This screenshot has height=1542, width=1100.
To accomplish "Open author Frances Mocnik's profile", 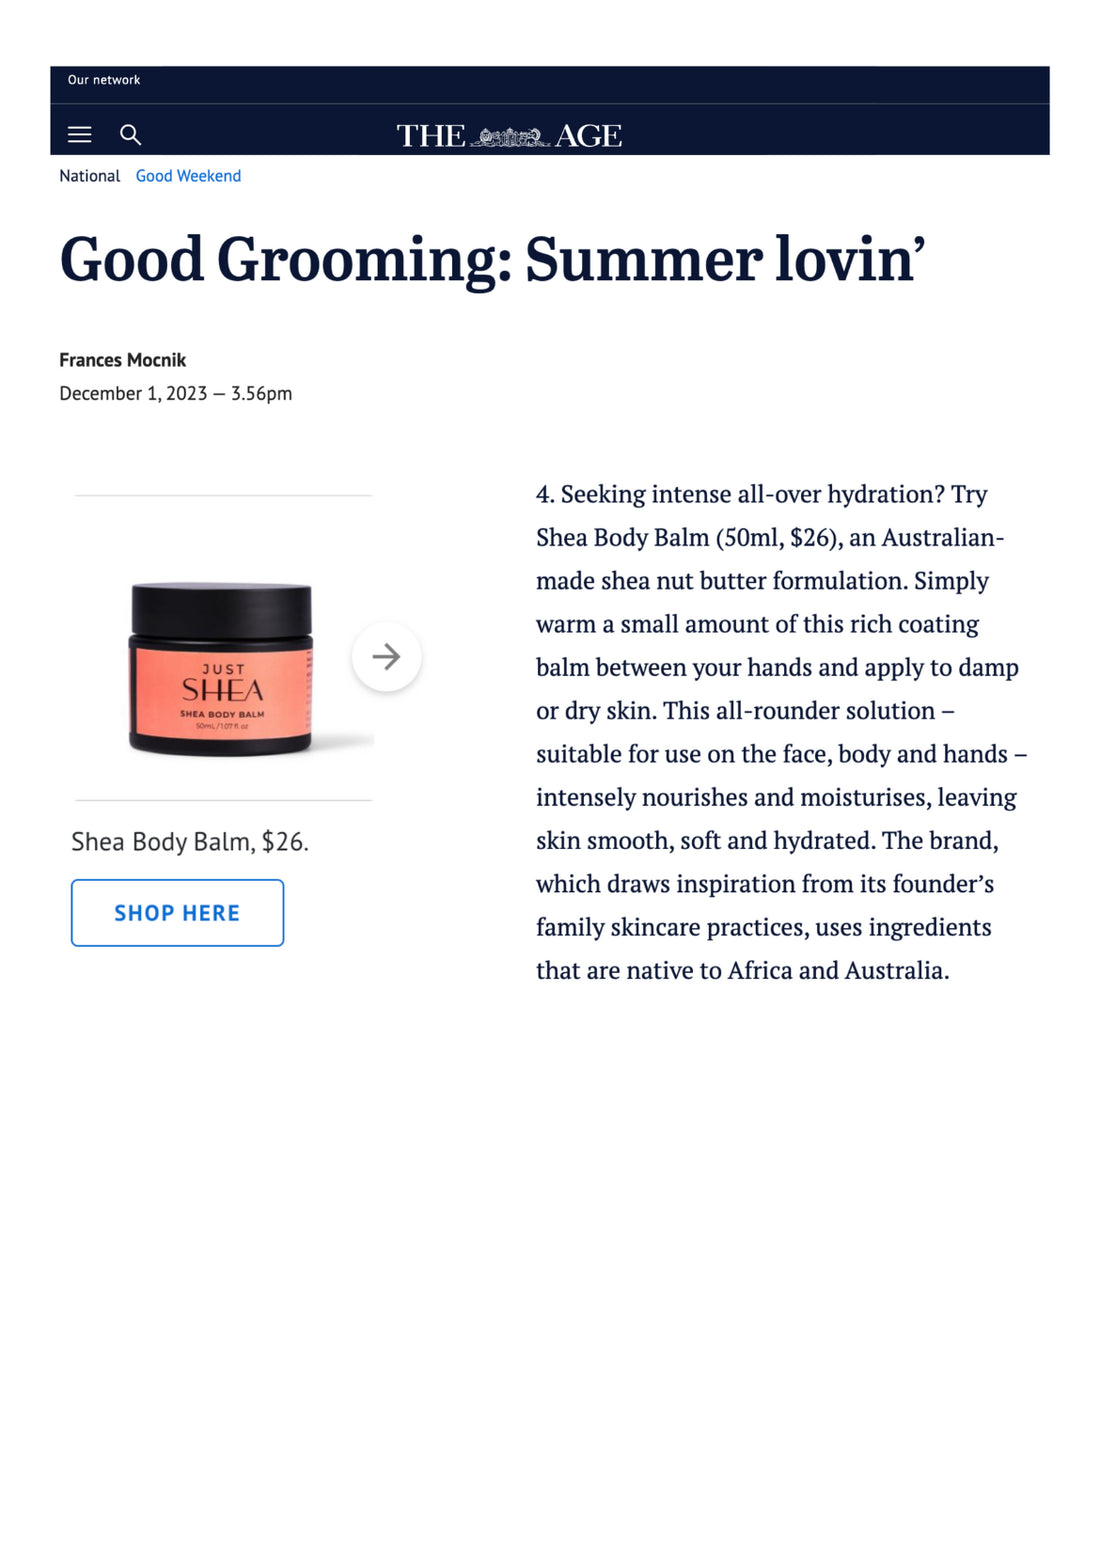I will tap(122, 360).
